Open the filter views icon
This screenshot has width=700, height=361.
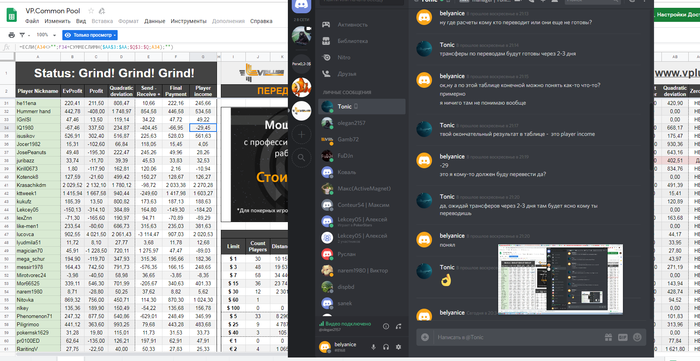pos(22,35)
